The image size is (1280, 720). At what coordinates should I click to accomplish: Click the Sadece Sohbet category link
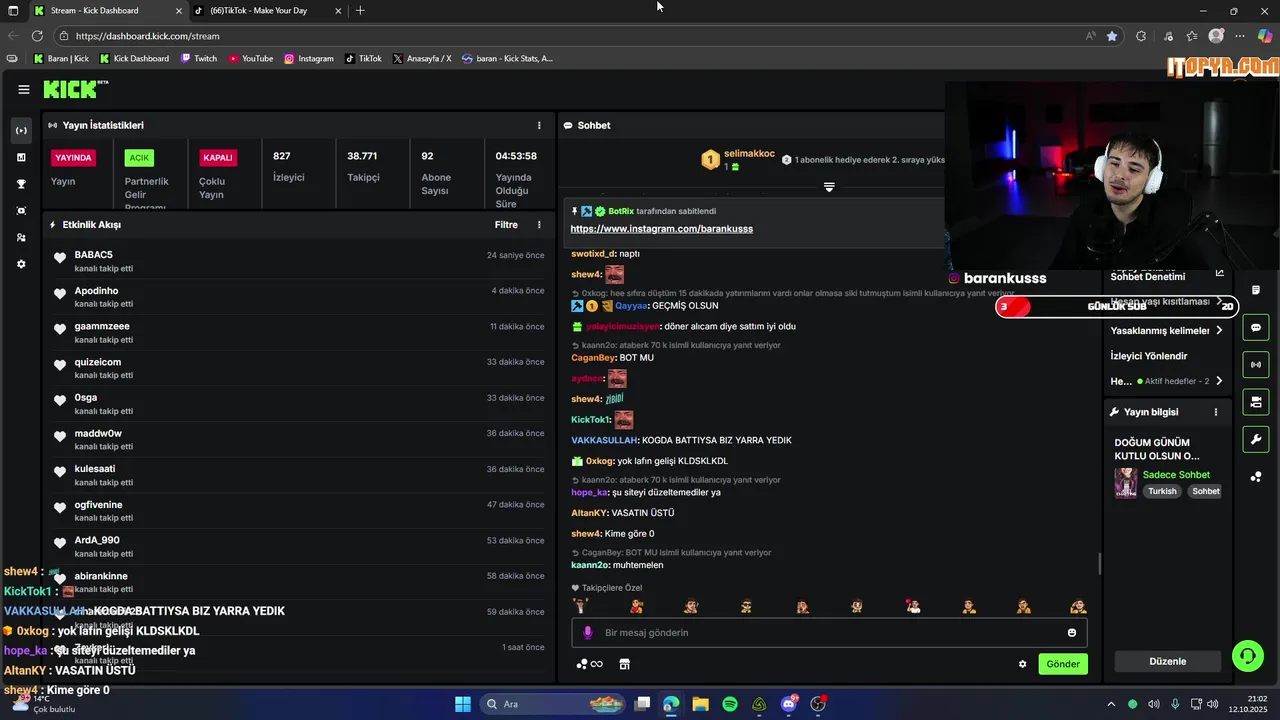coord(1176,475)
